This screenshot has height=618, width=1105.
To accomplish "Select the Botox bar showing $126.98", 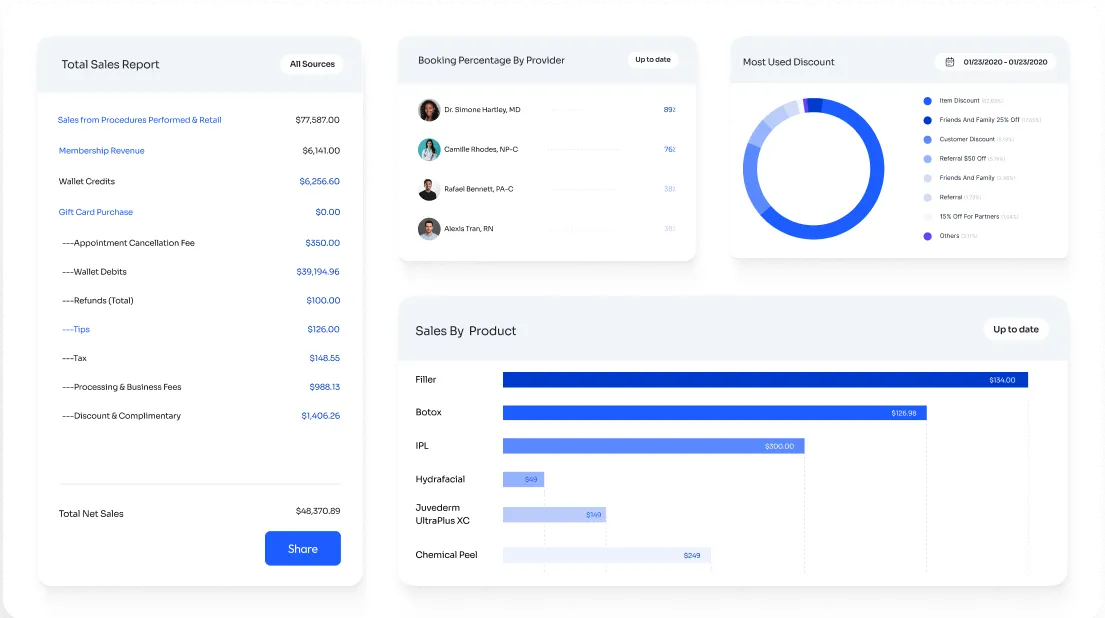I will coord(714,413).
